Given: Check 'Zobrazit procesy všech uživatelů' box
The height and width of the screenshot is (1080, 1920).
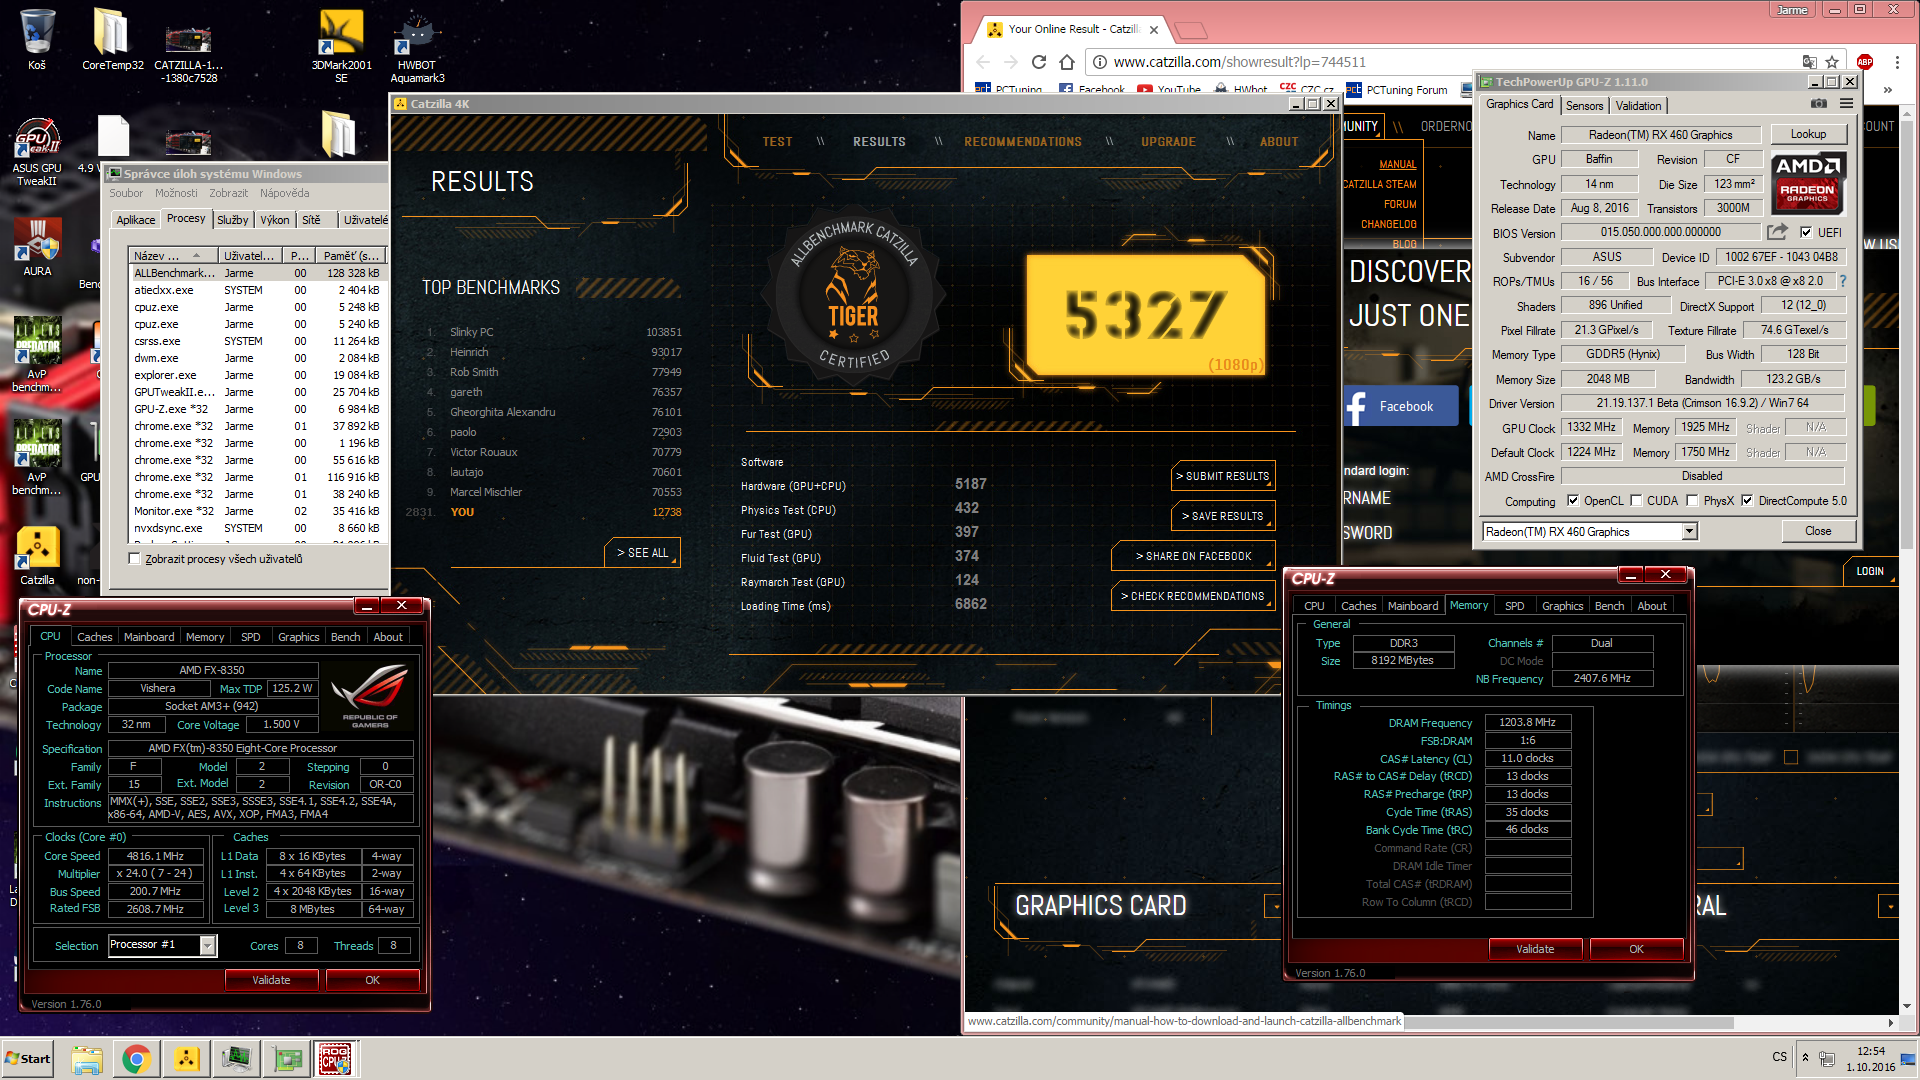Looking at the screenshot, I should (x=135, y=559).
